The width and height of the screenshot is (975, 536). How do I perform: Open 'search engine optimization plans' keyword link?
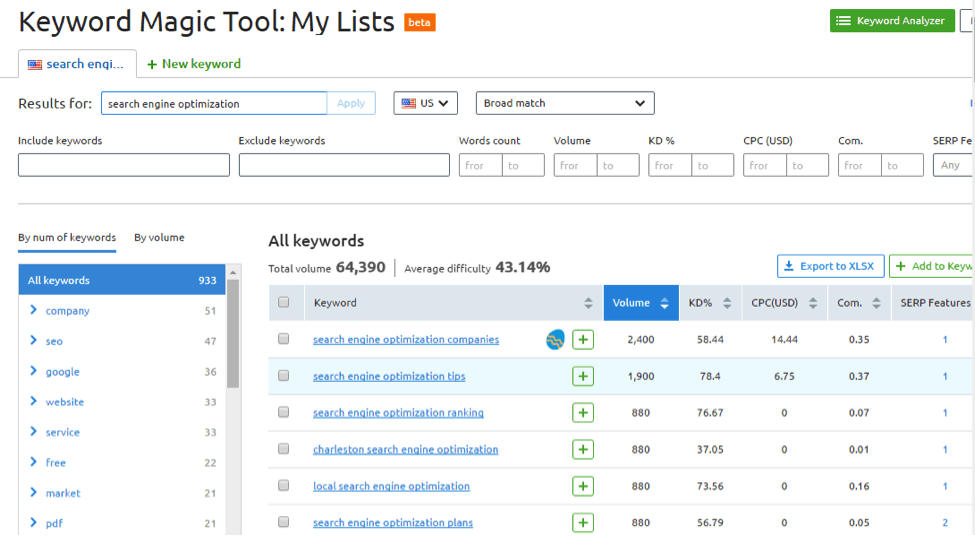(393, 523)
